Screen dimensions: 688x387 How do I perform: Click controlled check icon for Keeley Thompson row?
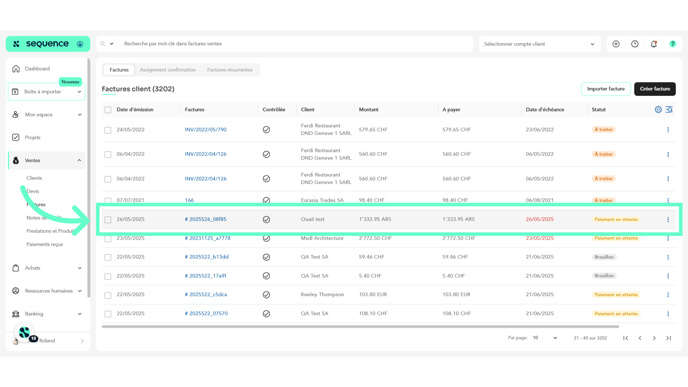point(266,295)
